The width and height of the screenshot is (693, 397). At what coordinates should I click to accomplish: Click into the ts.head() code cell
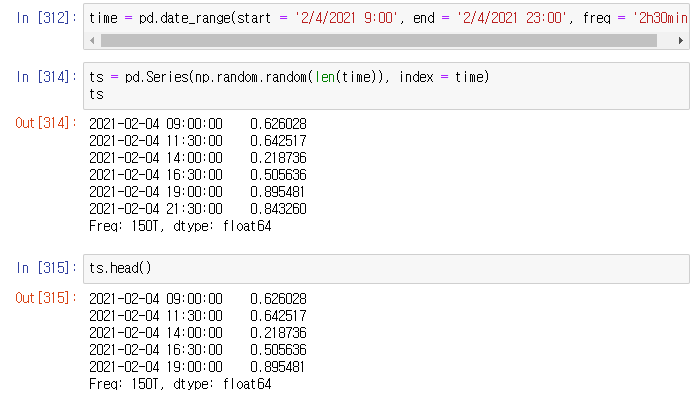386,268
